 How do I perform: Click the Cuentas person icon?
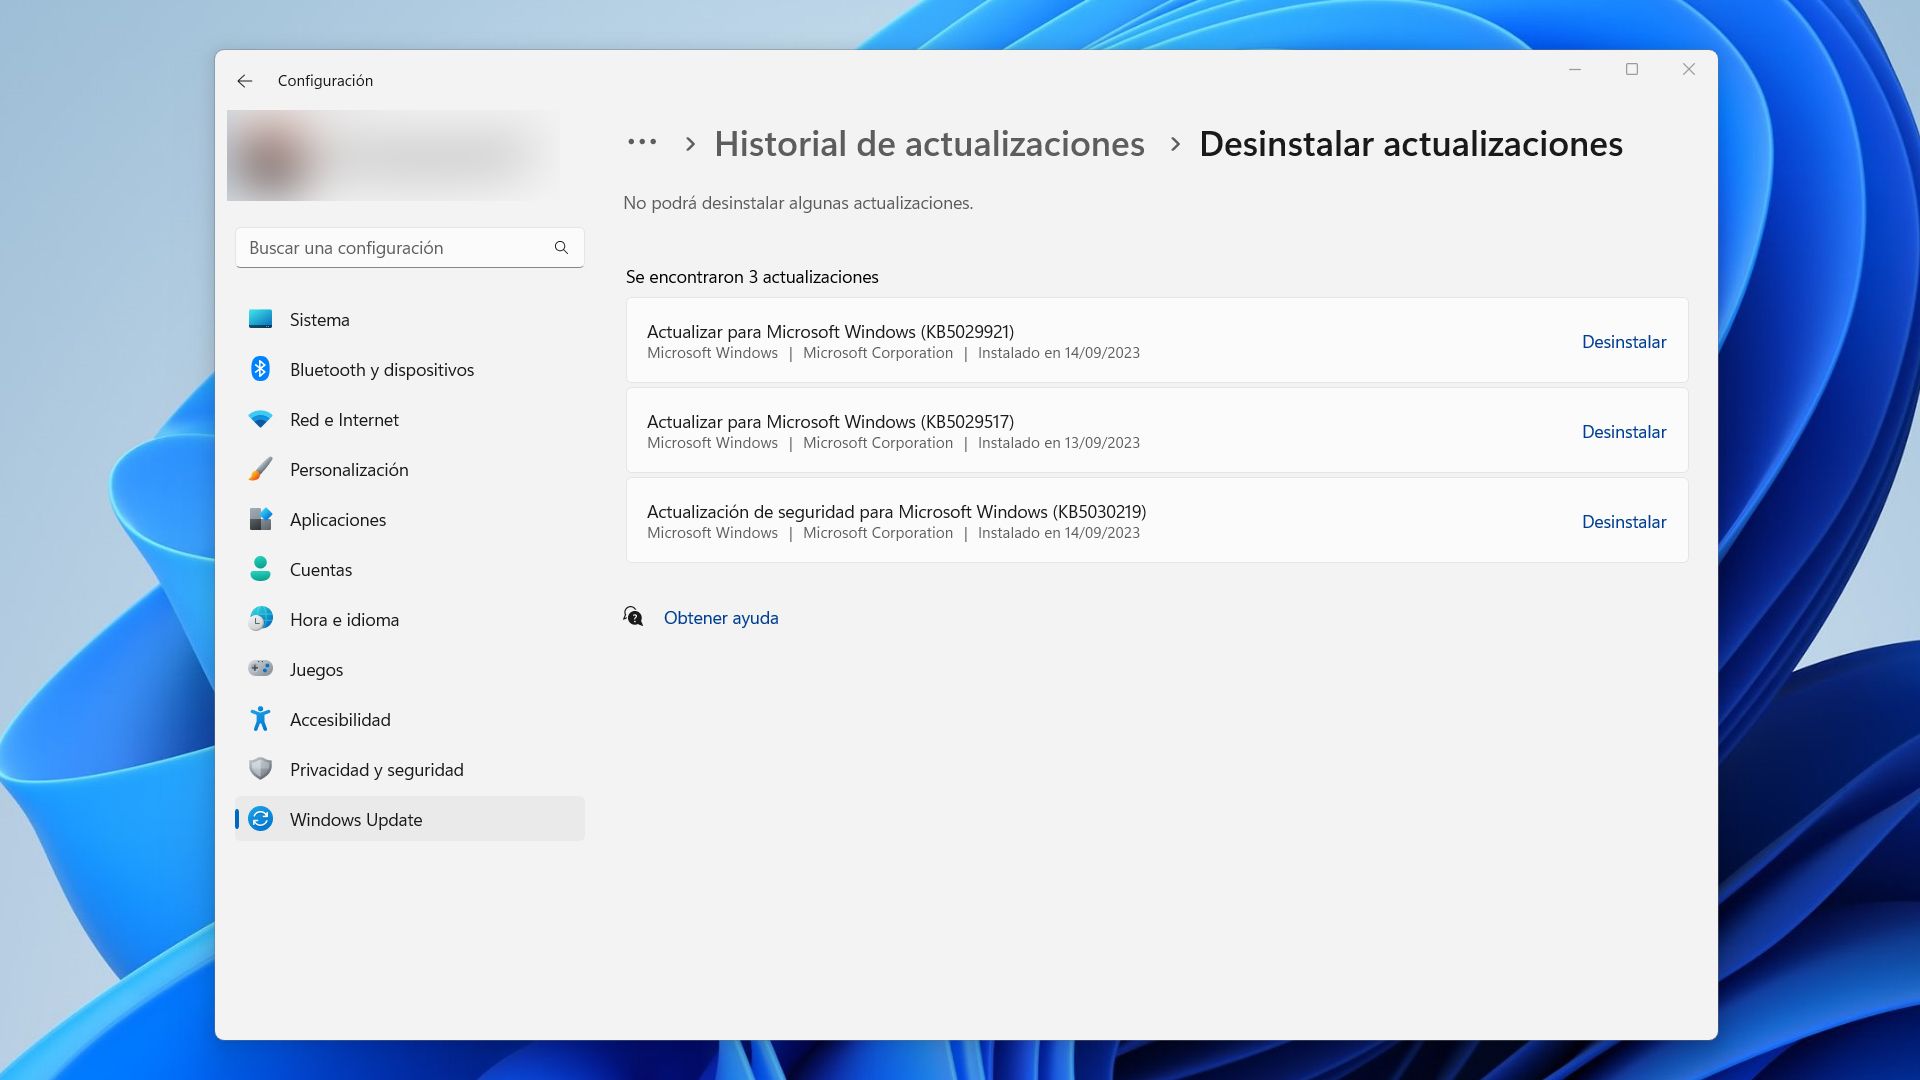[260, 569]
